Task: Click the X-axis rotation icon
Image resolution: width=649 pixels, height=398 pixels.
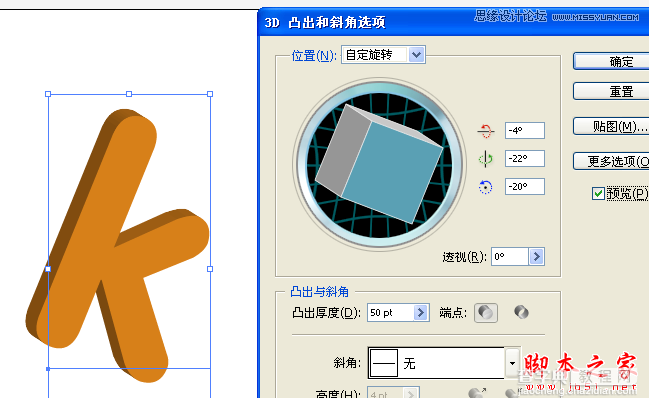Action: tap(486, 131)
